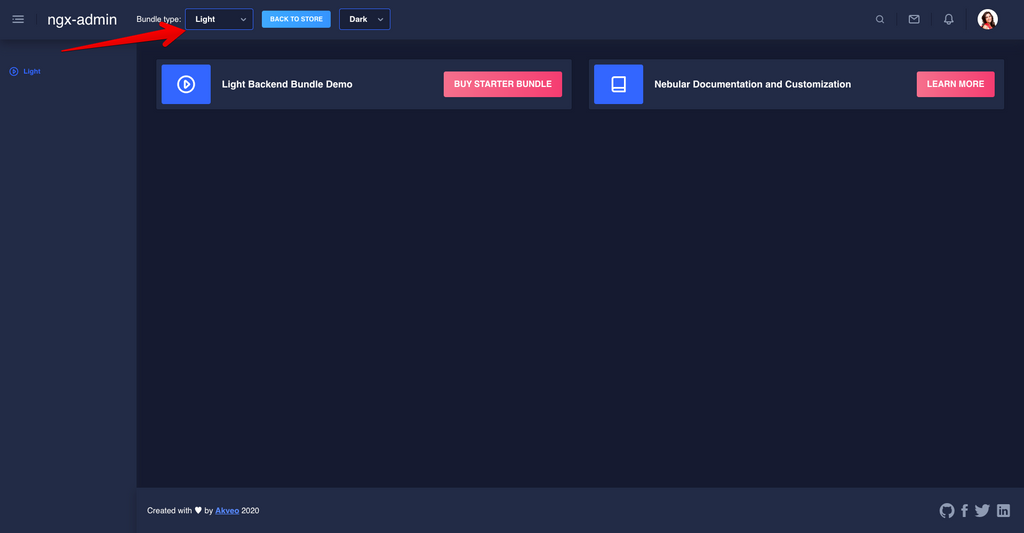Click the Learn More button
Viewport: 1024px width, 533px height.
(955, 84)
